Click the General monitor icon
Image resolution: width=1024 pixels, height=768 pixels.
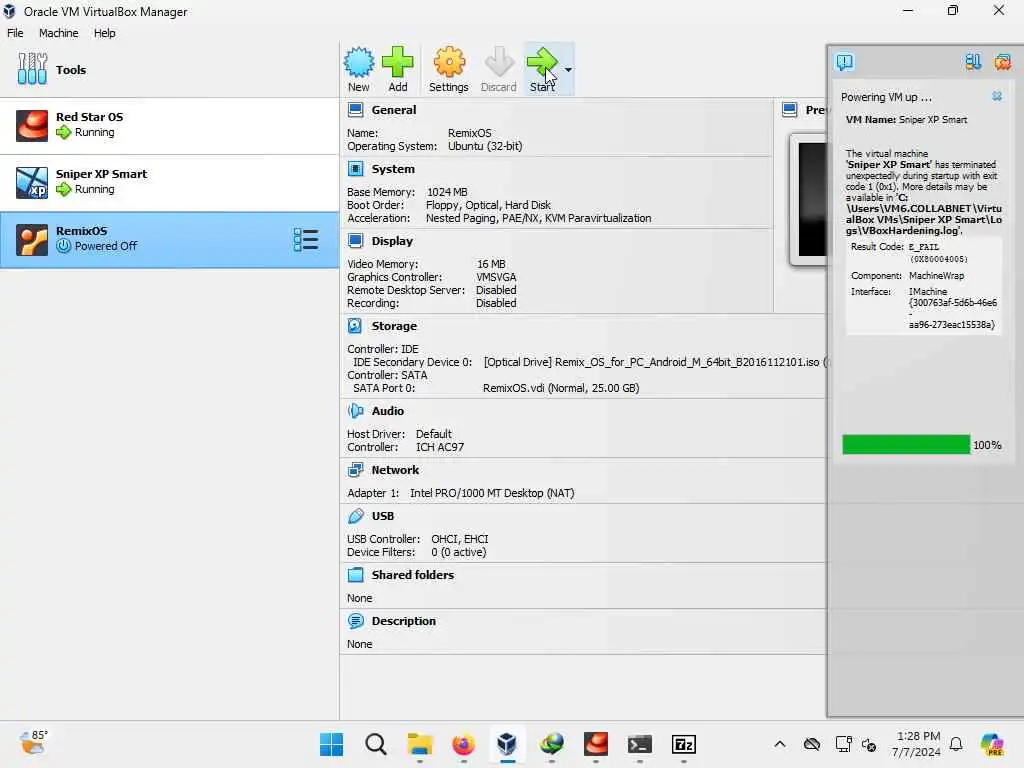tap(355, 110)
